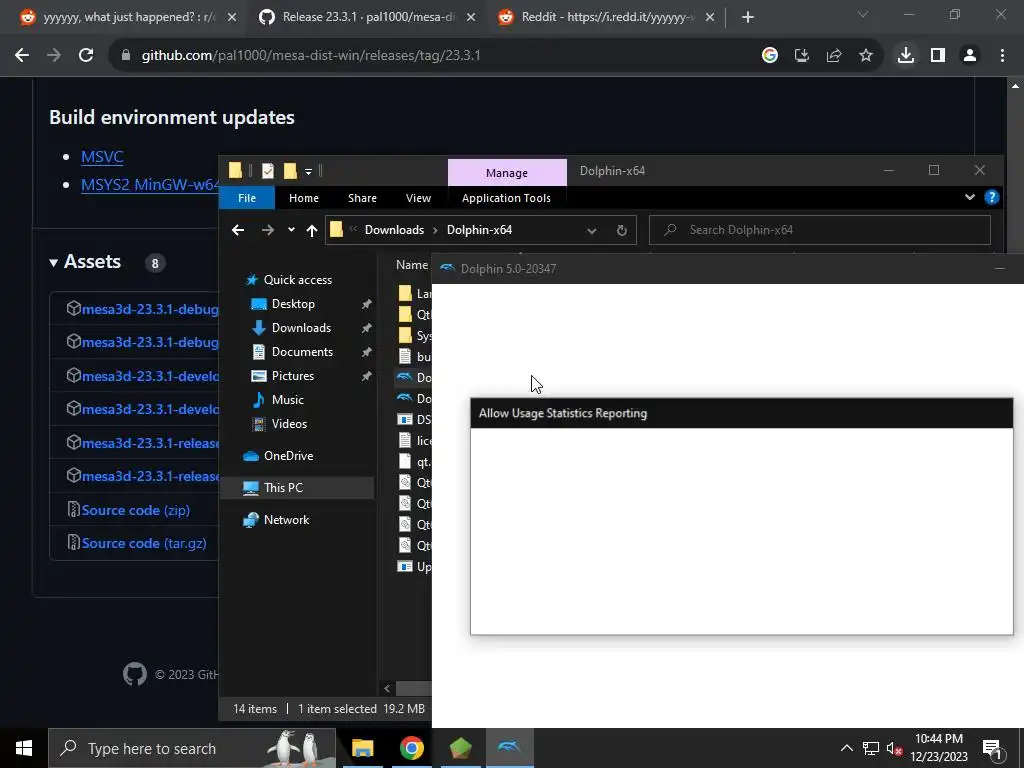Click the taskbar search box

click(x=192, y=748)
